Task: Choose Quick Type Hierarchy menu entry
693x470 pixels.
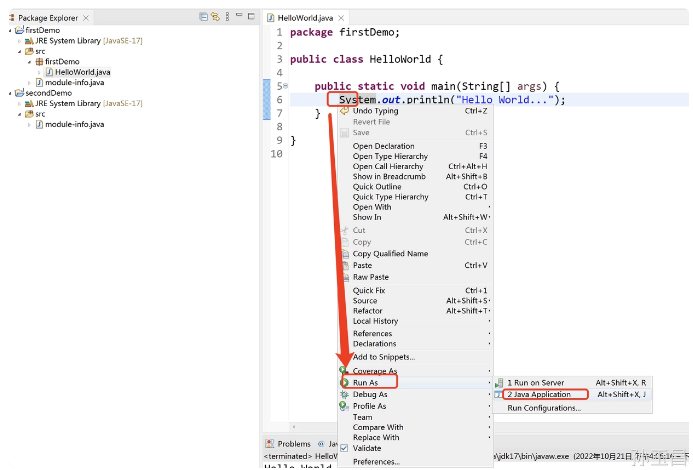Action: (415, 197)
